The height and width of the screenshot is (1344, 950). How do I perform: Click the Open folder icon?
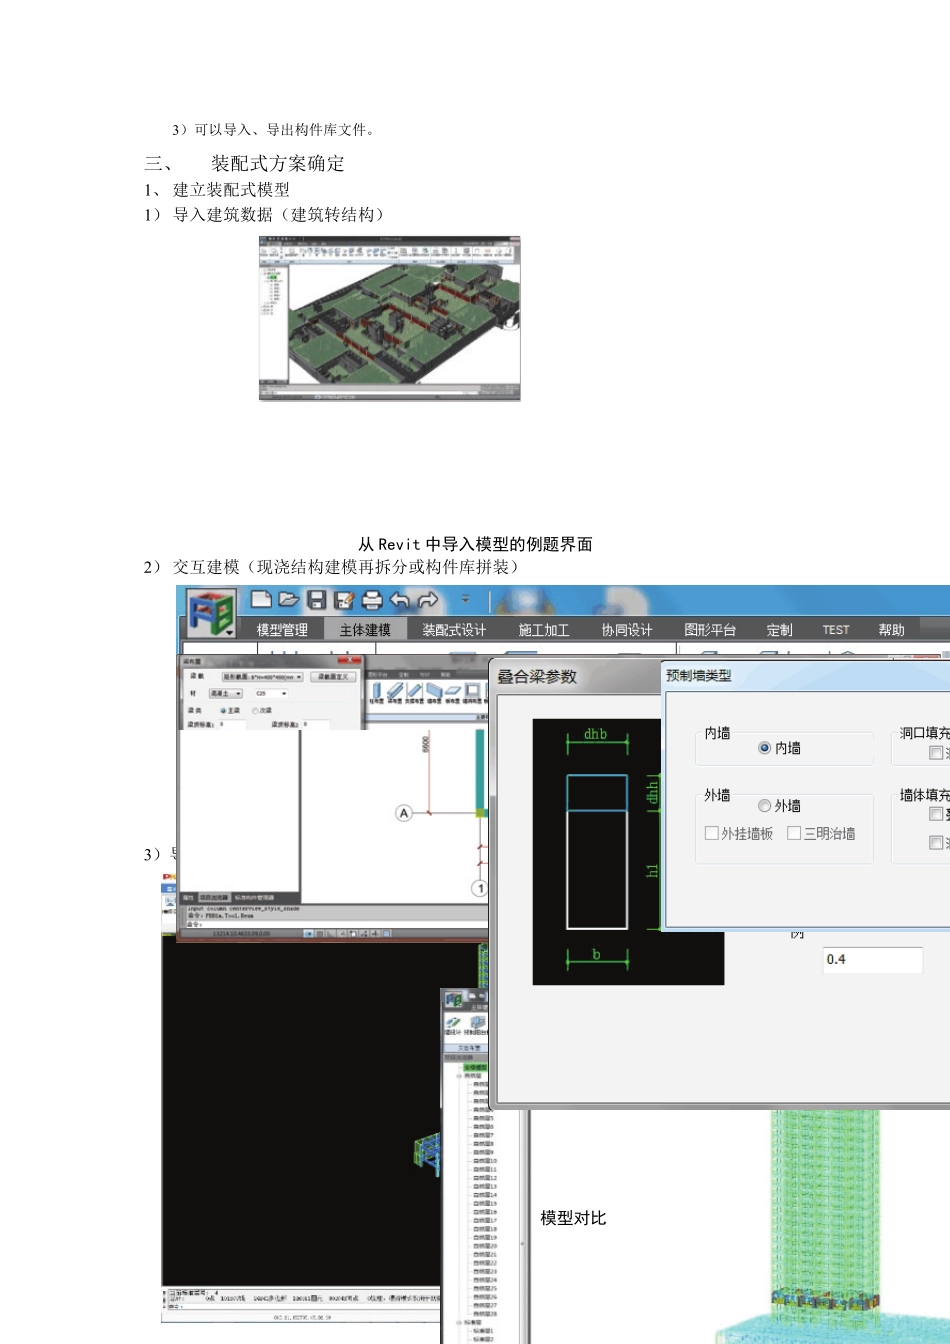click(x=289, y=599)
